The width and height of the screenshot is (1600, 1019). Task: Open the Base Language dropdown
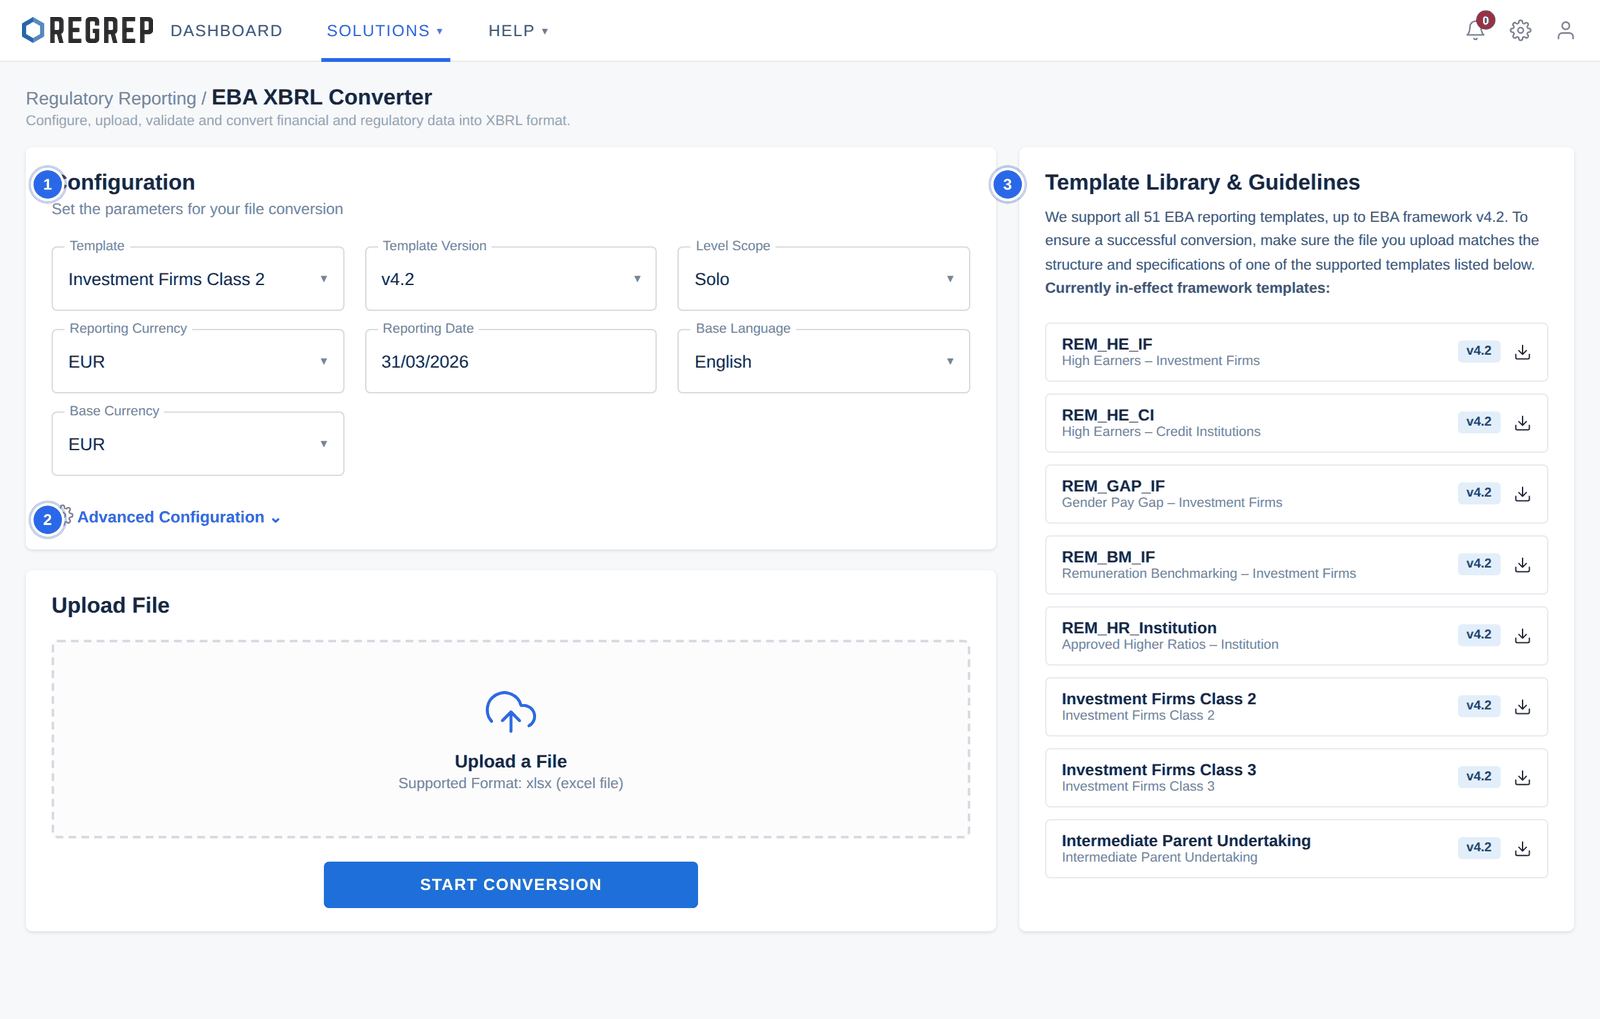[x=824, y=361]
